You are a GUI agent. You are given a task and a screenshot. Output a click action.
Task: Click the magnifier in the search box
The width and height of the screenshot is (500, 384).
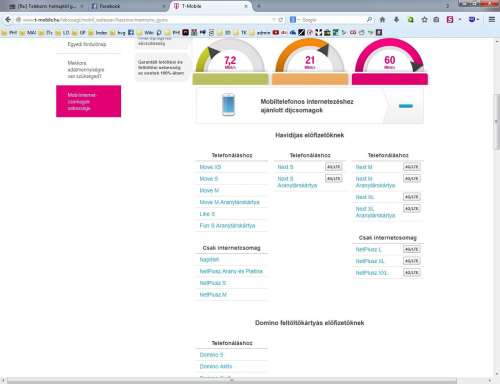coord(369,20)
